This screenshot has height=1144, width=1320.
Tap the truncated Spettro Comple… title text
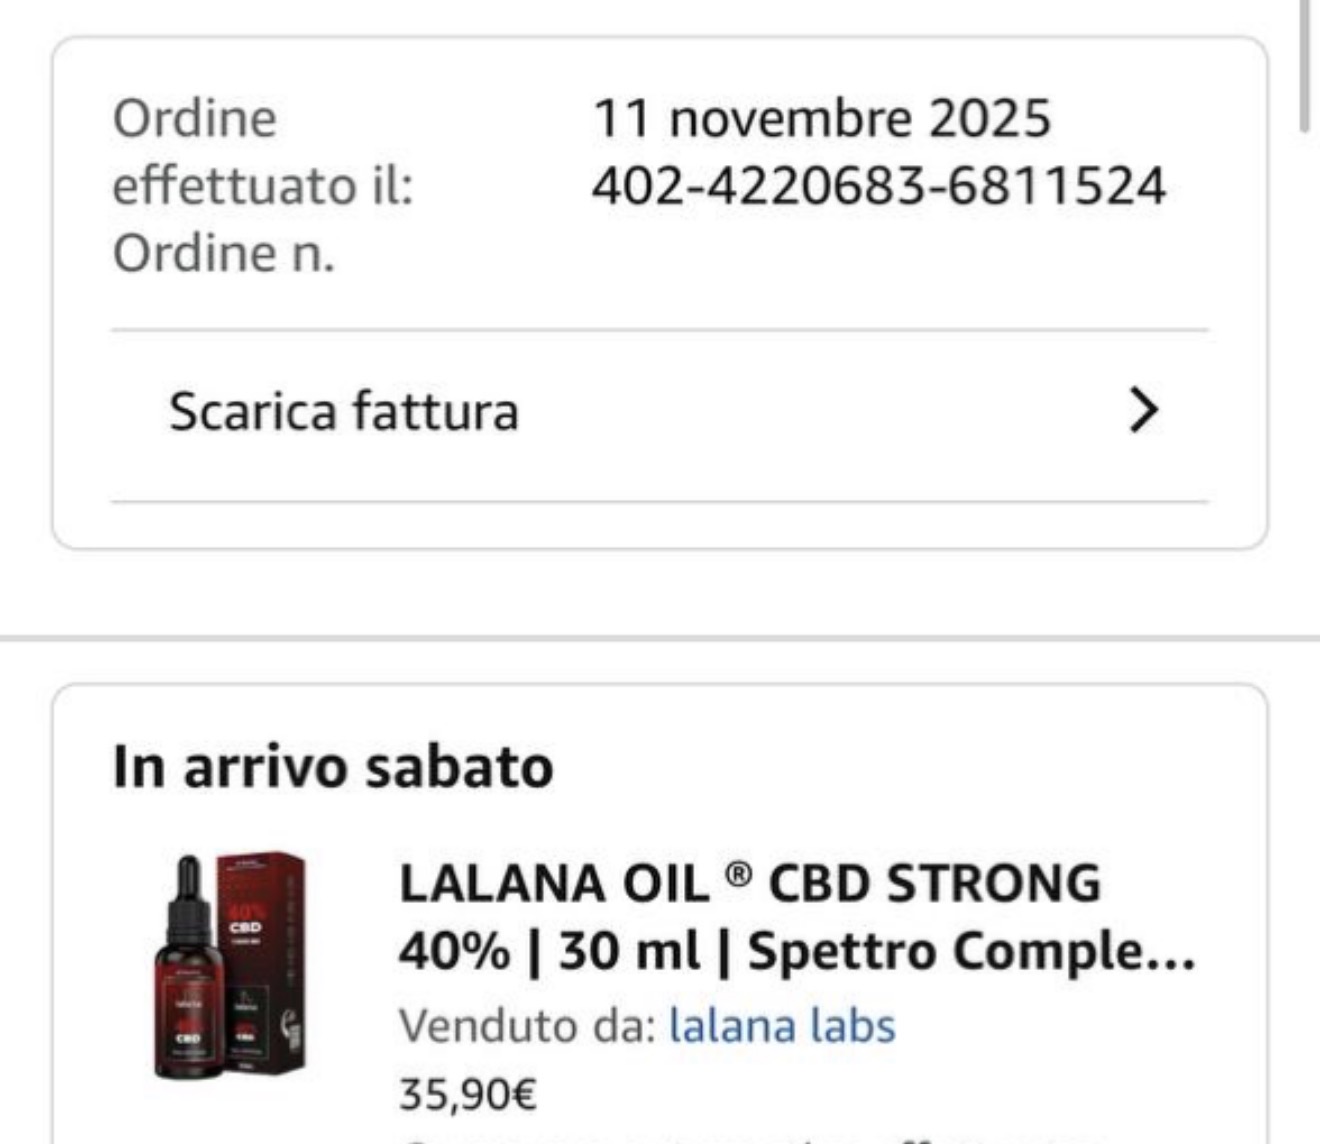pos(972,950)
